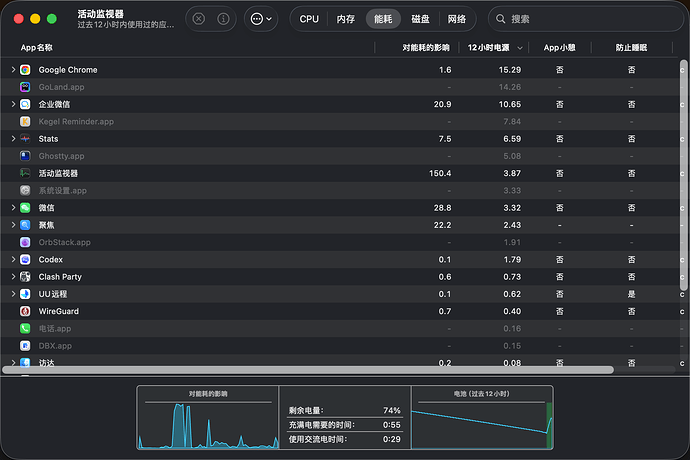690x460 pixels.
Task: Click the 聚焦 app icon
Action: point(25,225)
